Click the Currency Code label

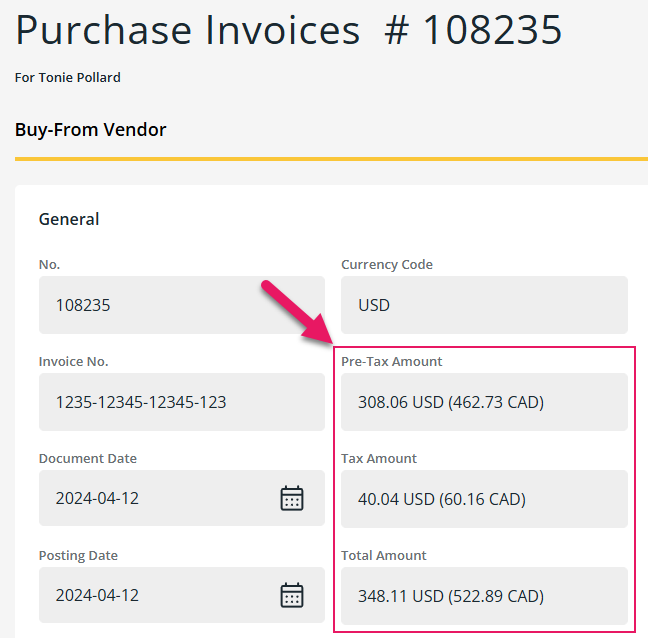click(x=387, y=264)
